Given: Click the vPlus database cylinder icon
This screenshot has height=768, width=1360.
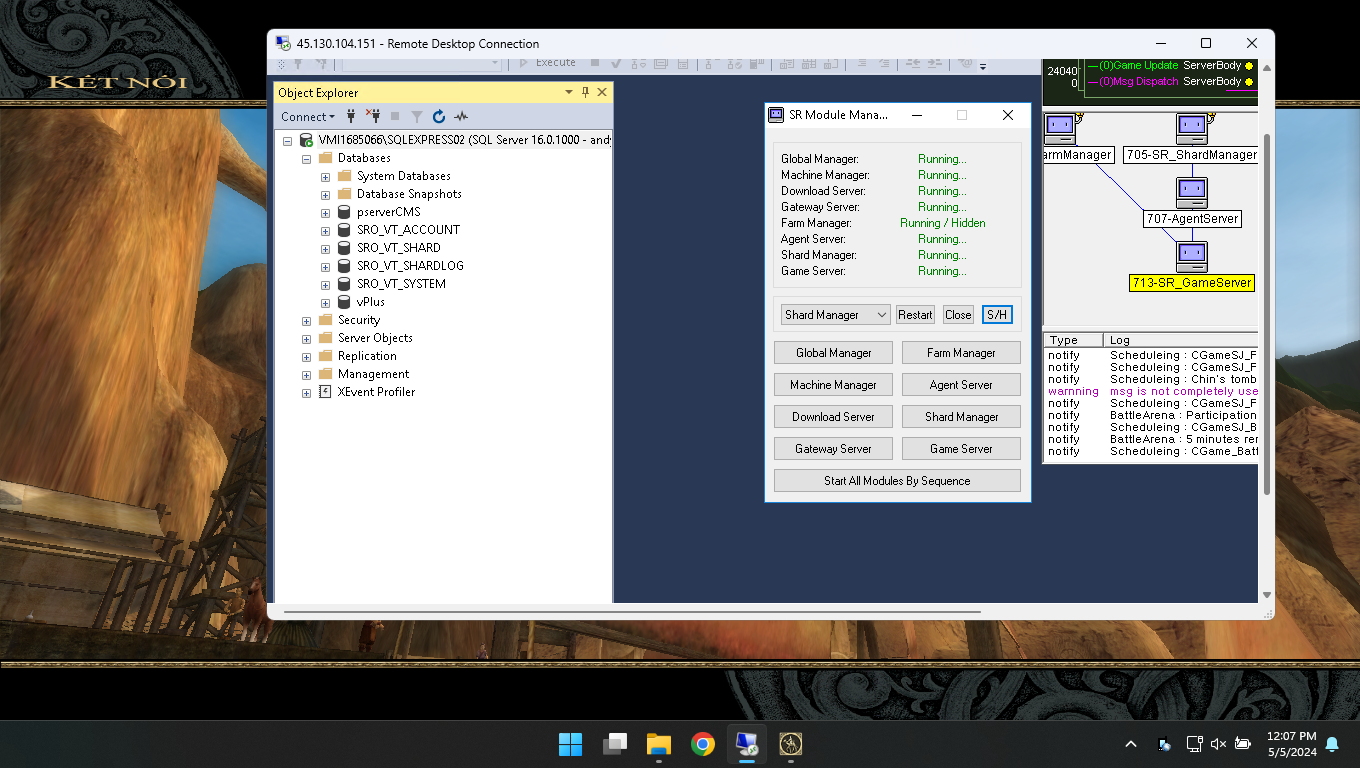Looking at the screenshot, I should click(344, 302).
